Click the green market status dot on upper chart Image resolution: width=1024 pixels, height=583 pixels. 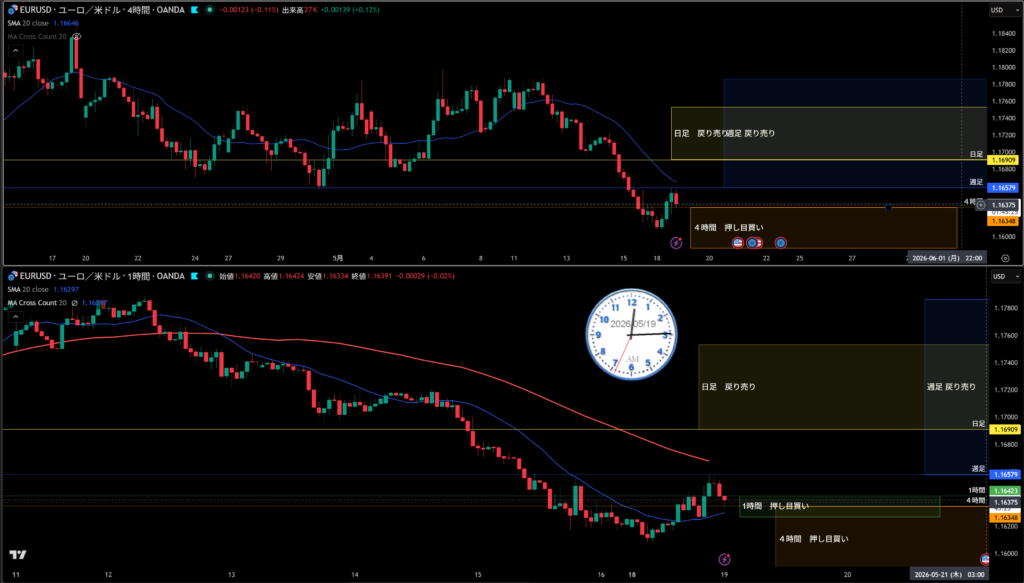click(x=210, y=10)
